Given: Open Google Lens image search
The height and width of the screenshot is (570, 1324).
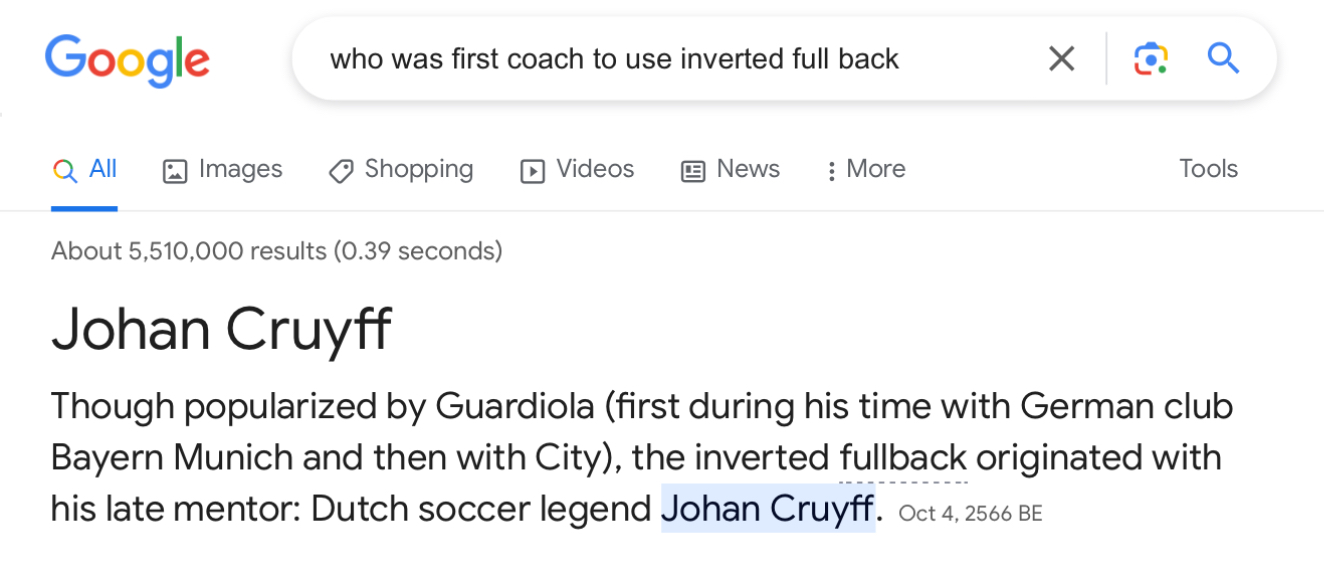Looking at the screenshot, I should coord(1151,59).
